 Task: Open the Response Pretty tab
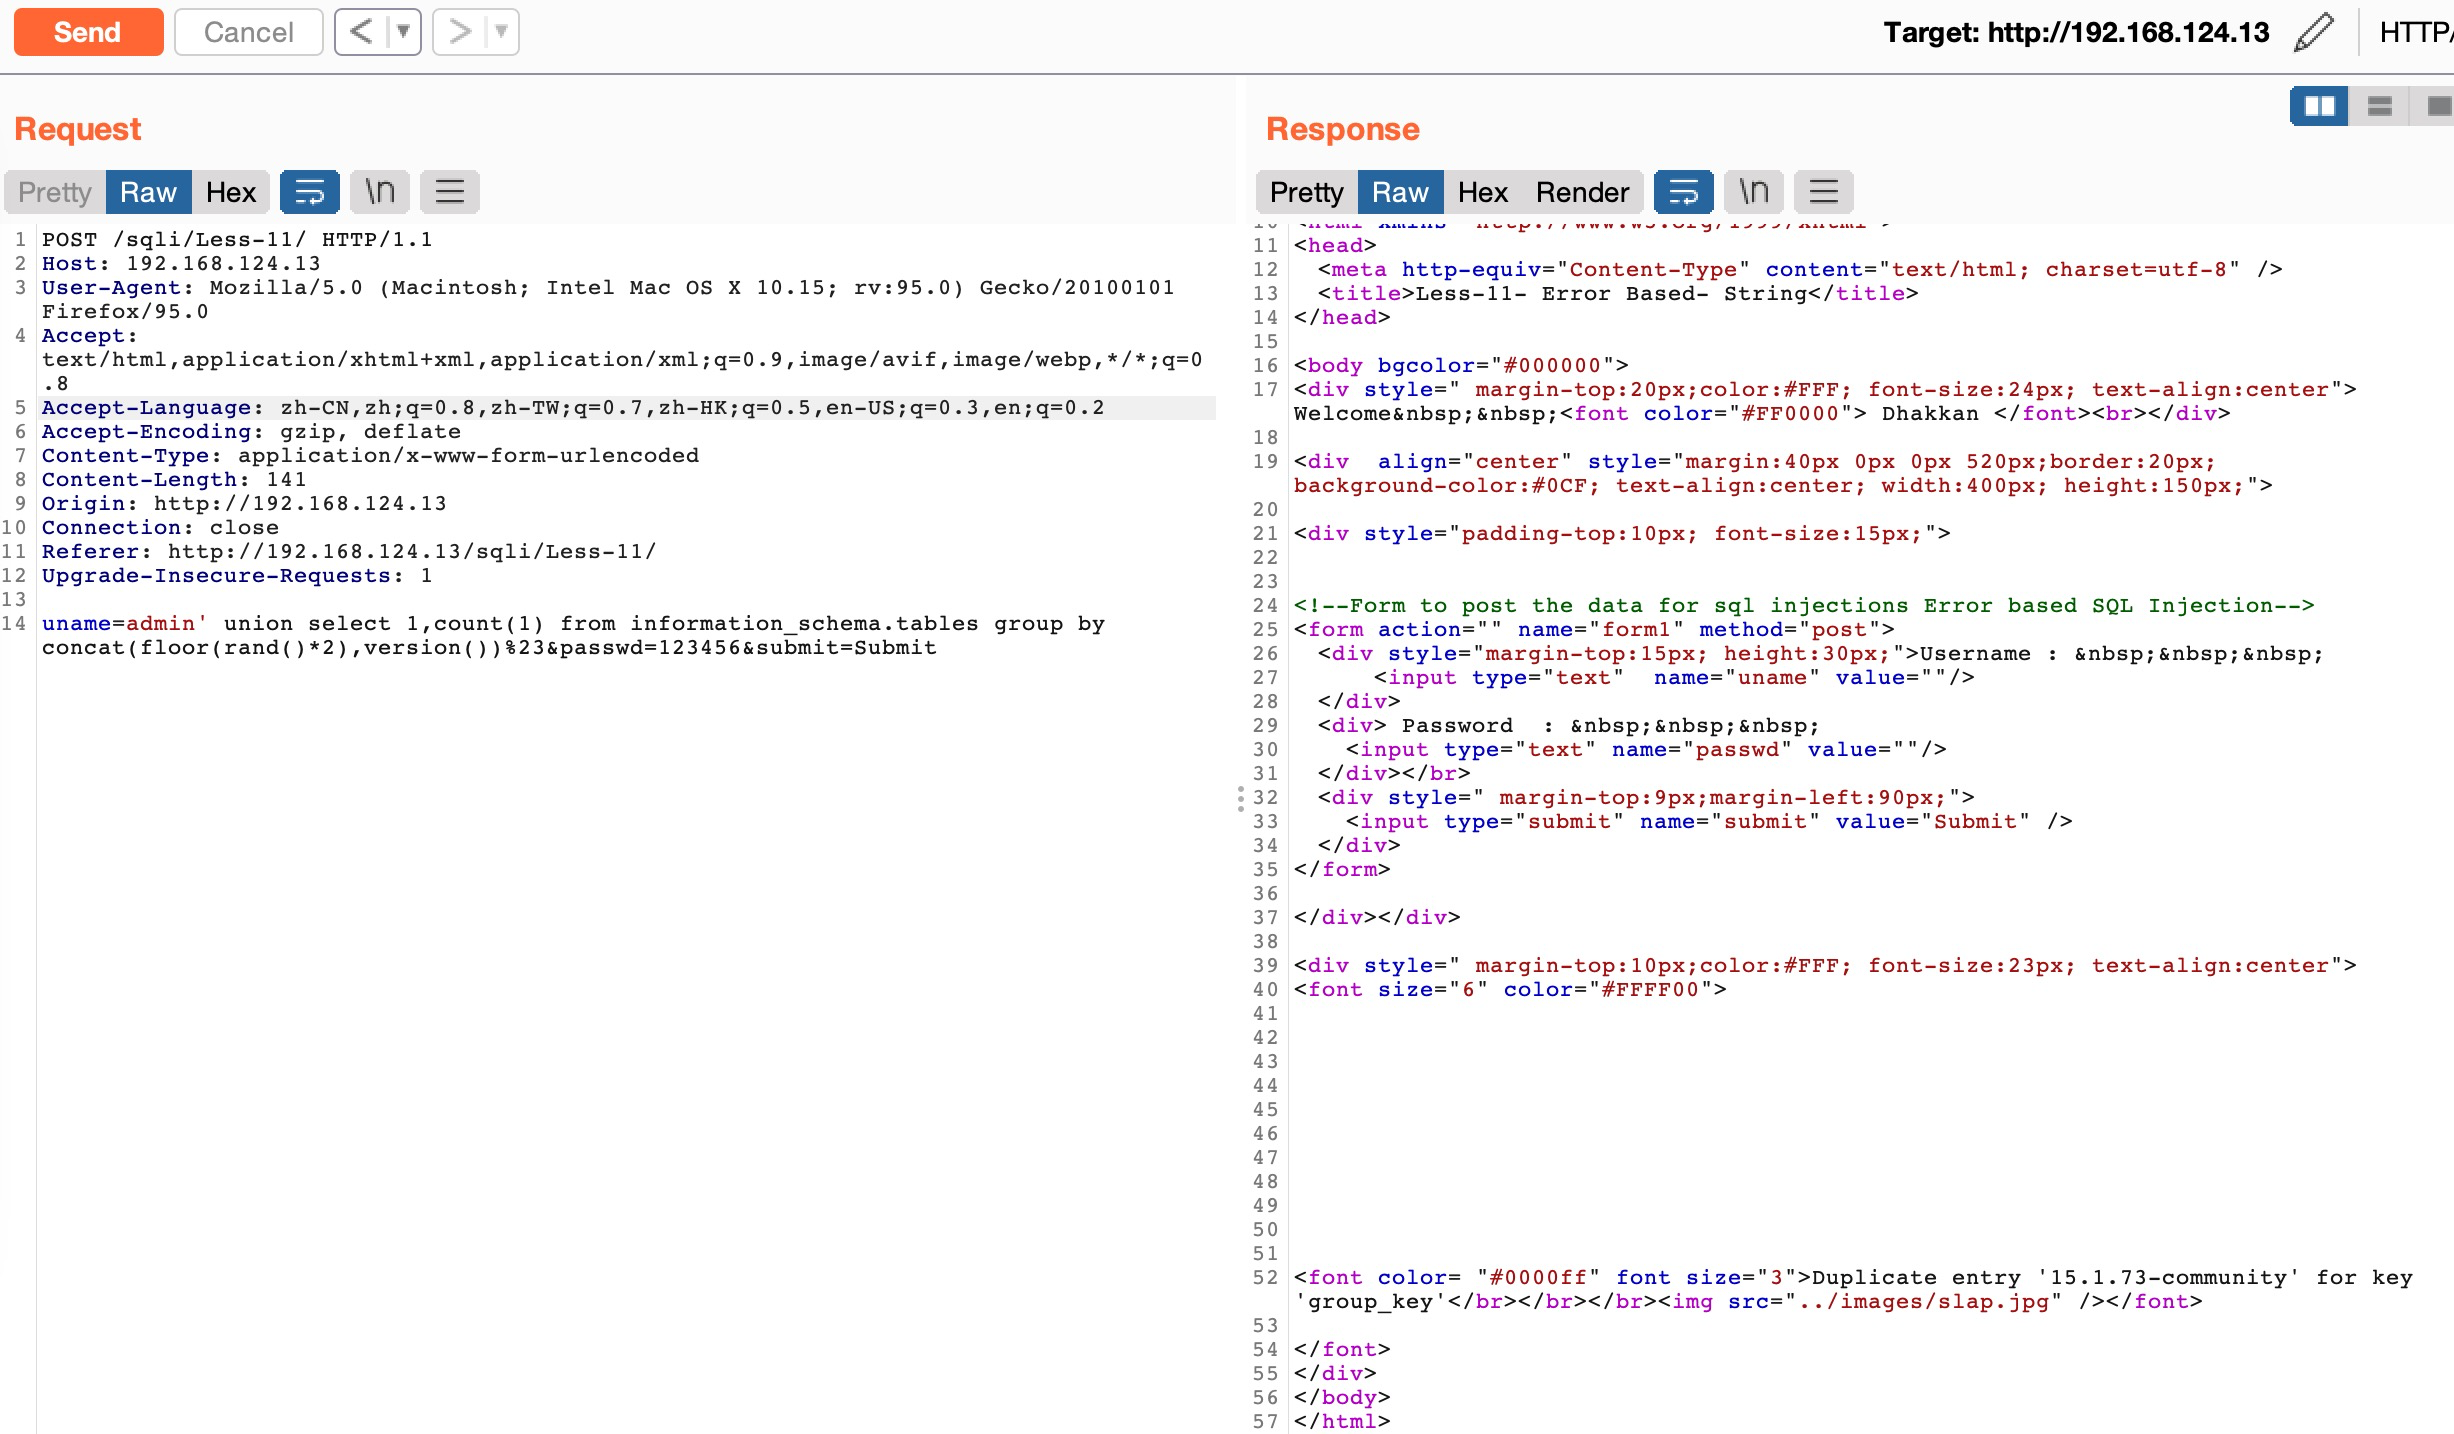1306,192
